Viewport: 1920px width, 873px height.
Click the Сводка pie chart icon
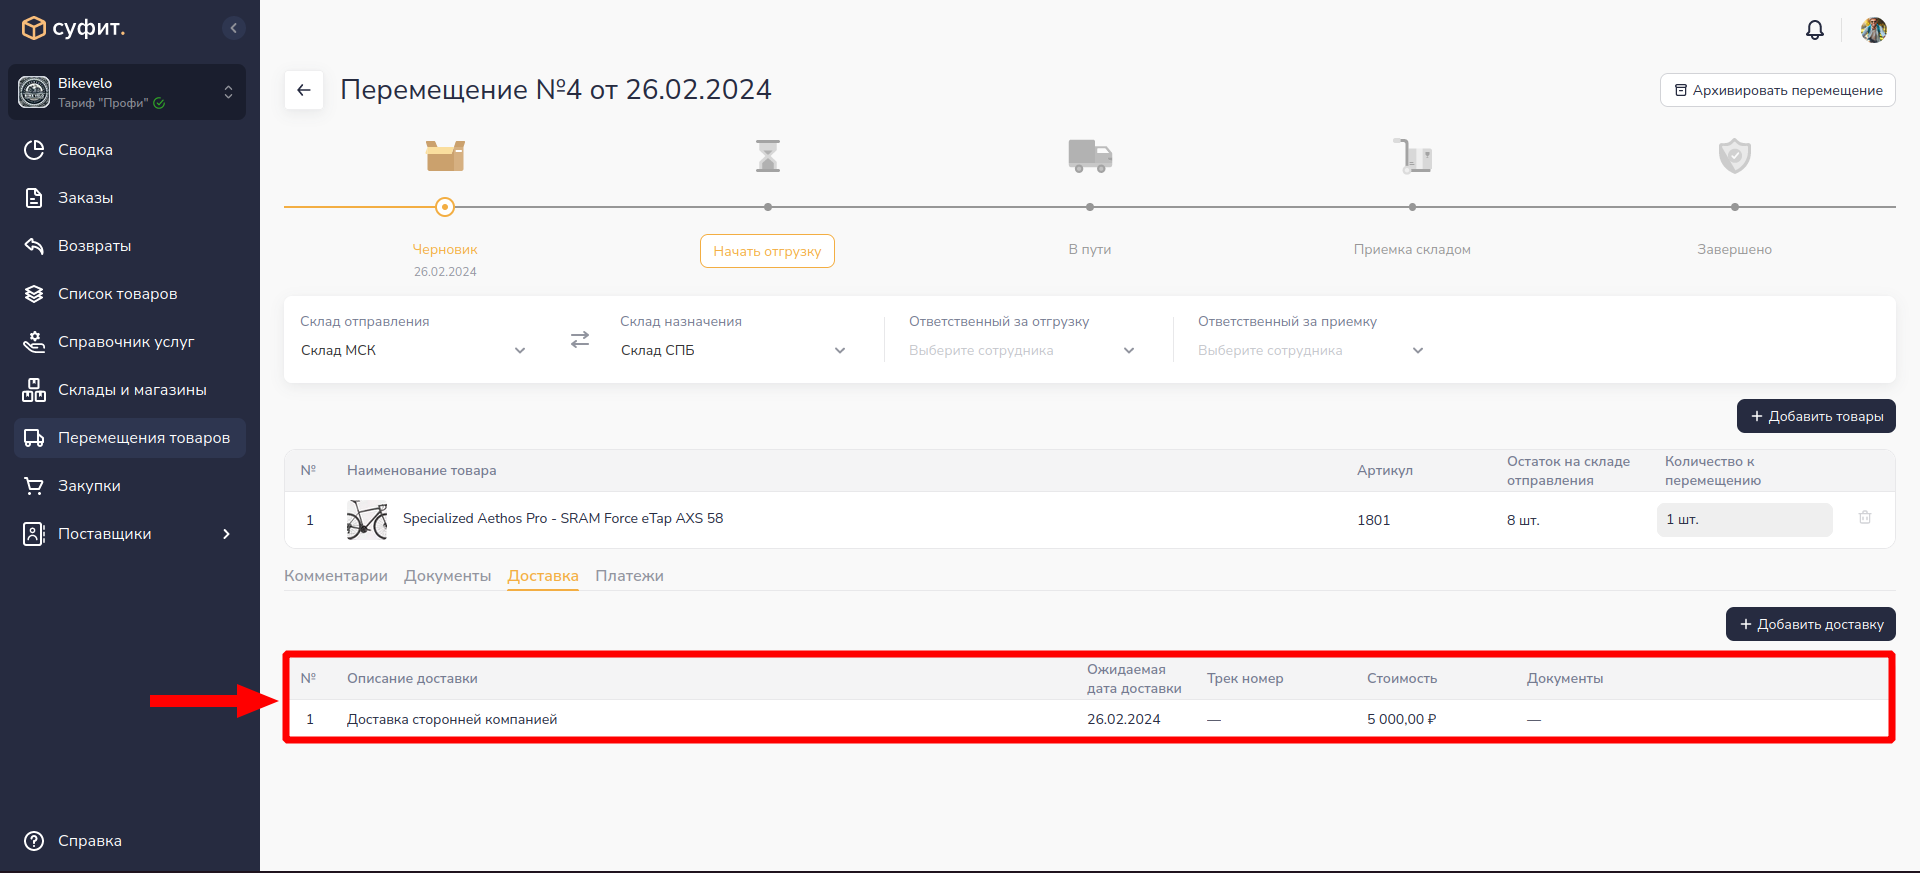(x=34, y=150)
